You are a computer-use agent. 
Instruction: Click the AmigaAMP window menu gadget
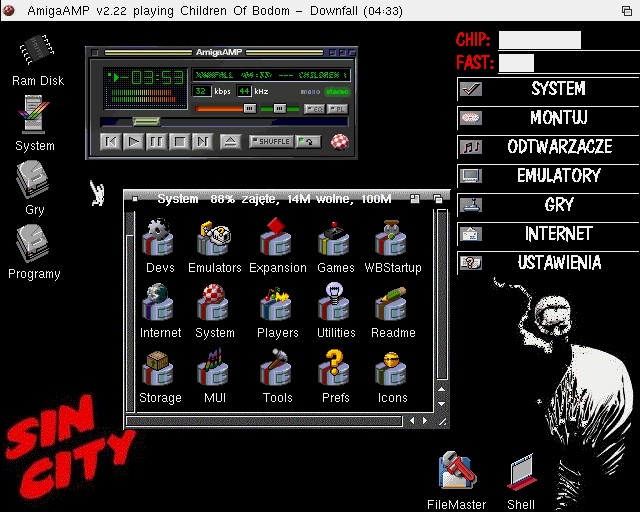[95, 52]
